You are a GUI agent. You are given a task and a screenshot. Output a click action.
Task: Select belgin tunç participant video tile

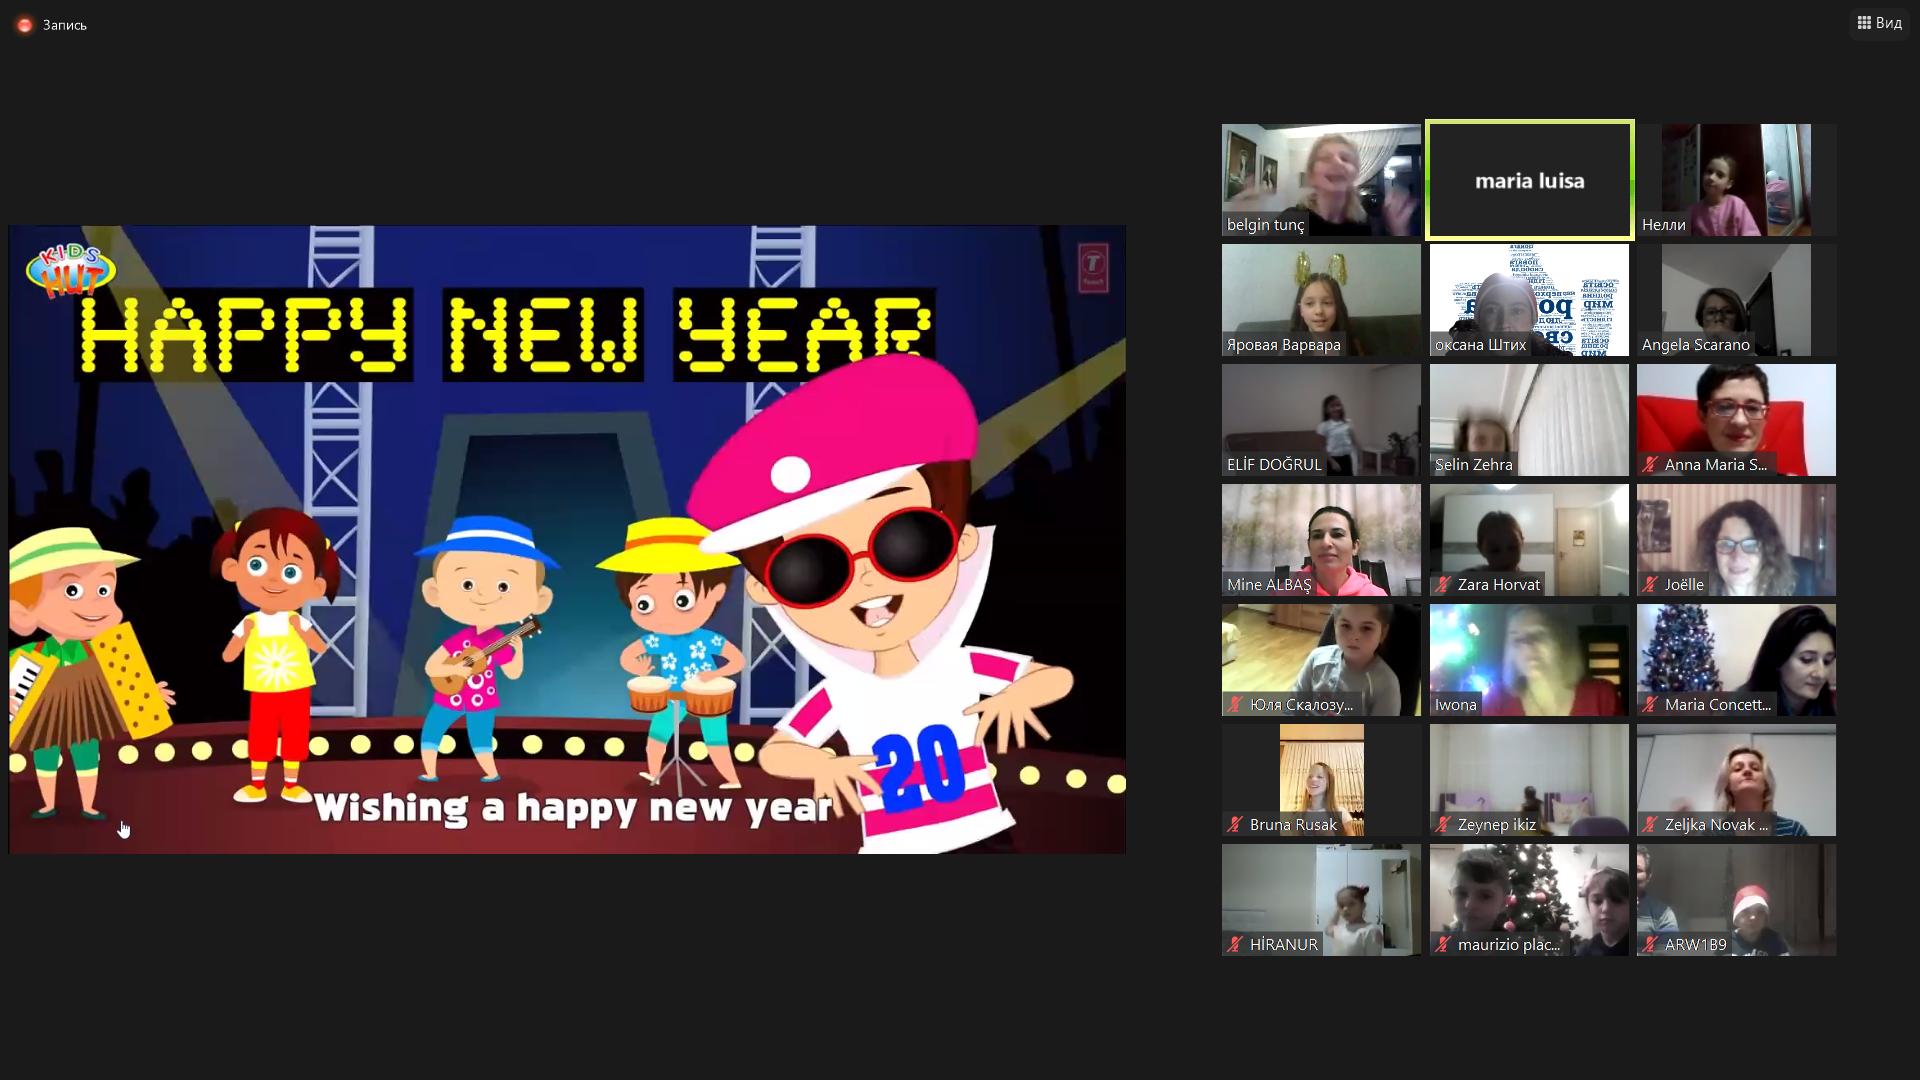[1321, 180]
